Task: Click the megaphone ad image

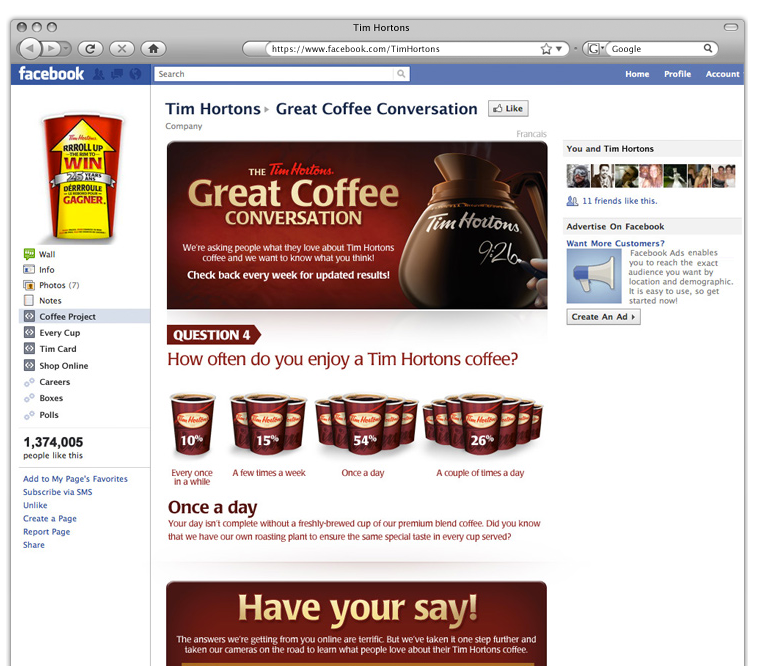Action: pos(594,276)
